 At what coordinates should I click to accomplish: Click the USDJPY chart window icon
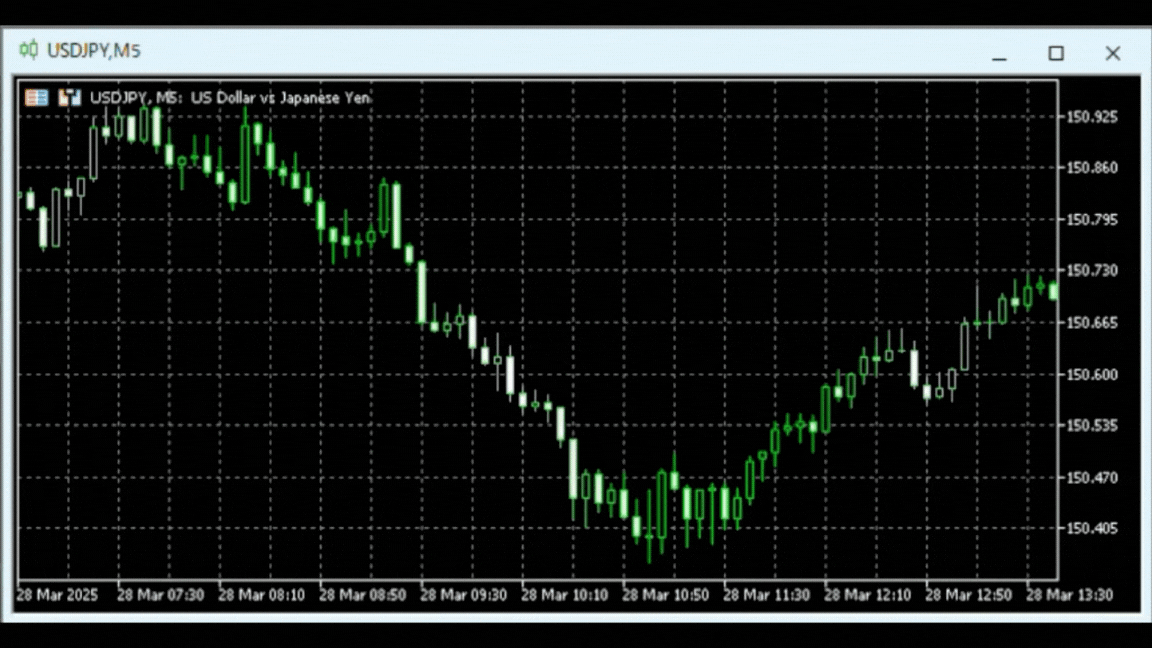29,50
